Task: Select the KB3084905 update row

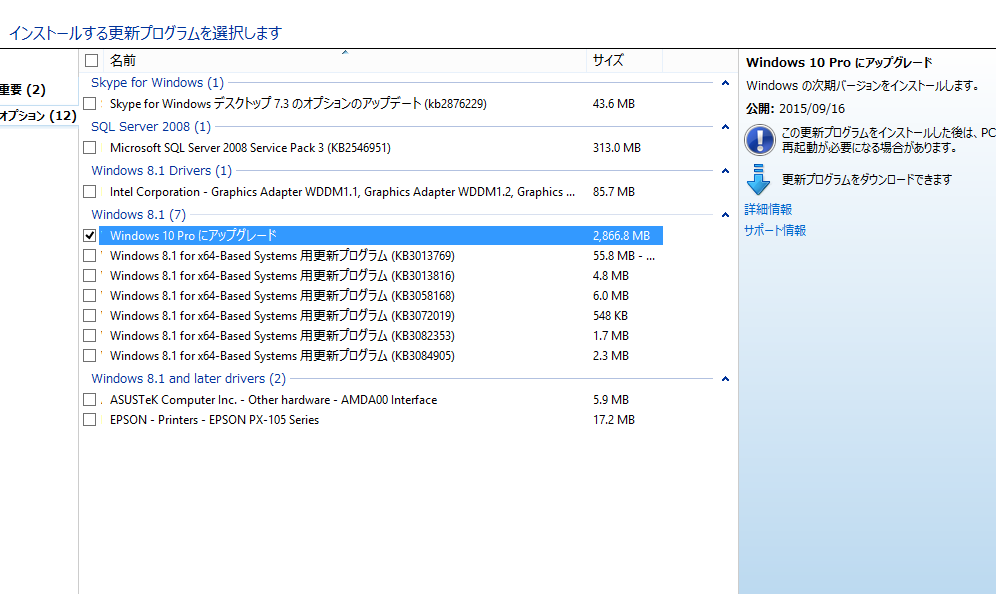Action: [380, 355]
